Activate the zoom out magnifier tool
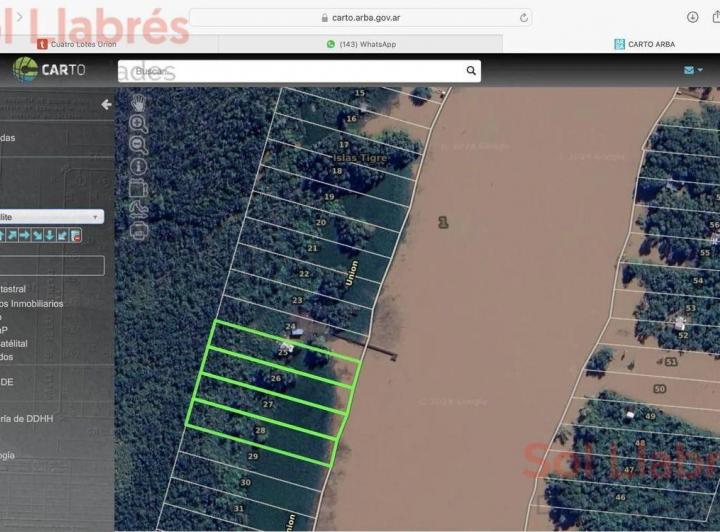Viewport: 720px width, 532px height. point(138,145)
